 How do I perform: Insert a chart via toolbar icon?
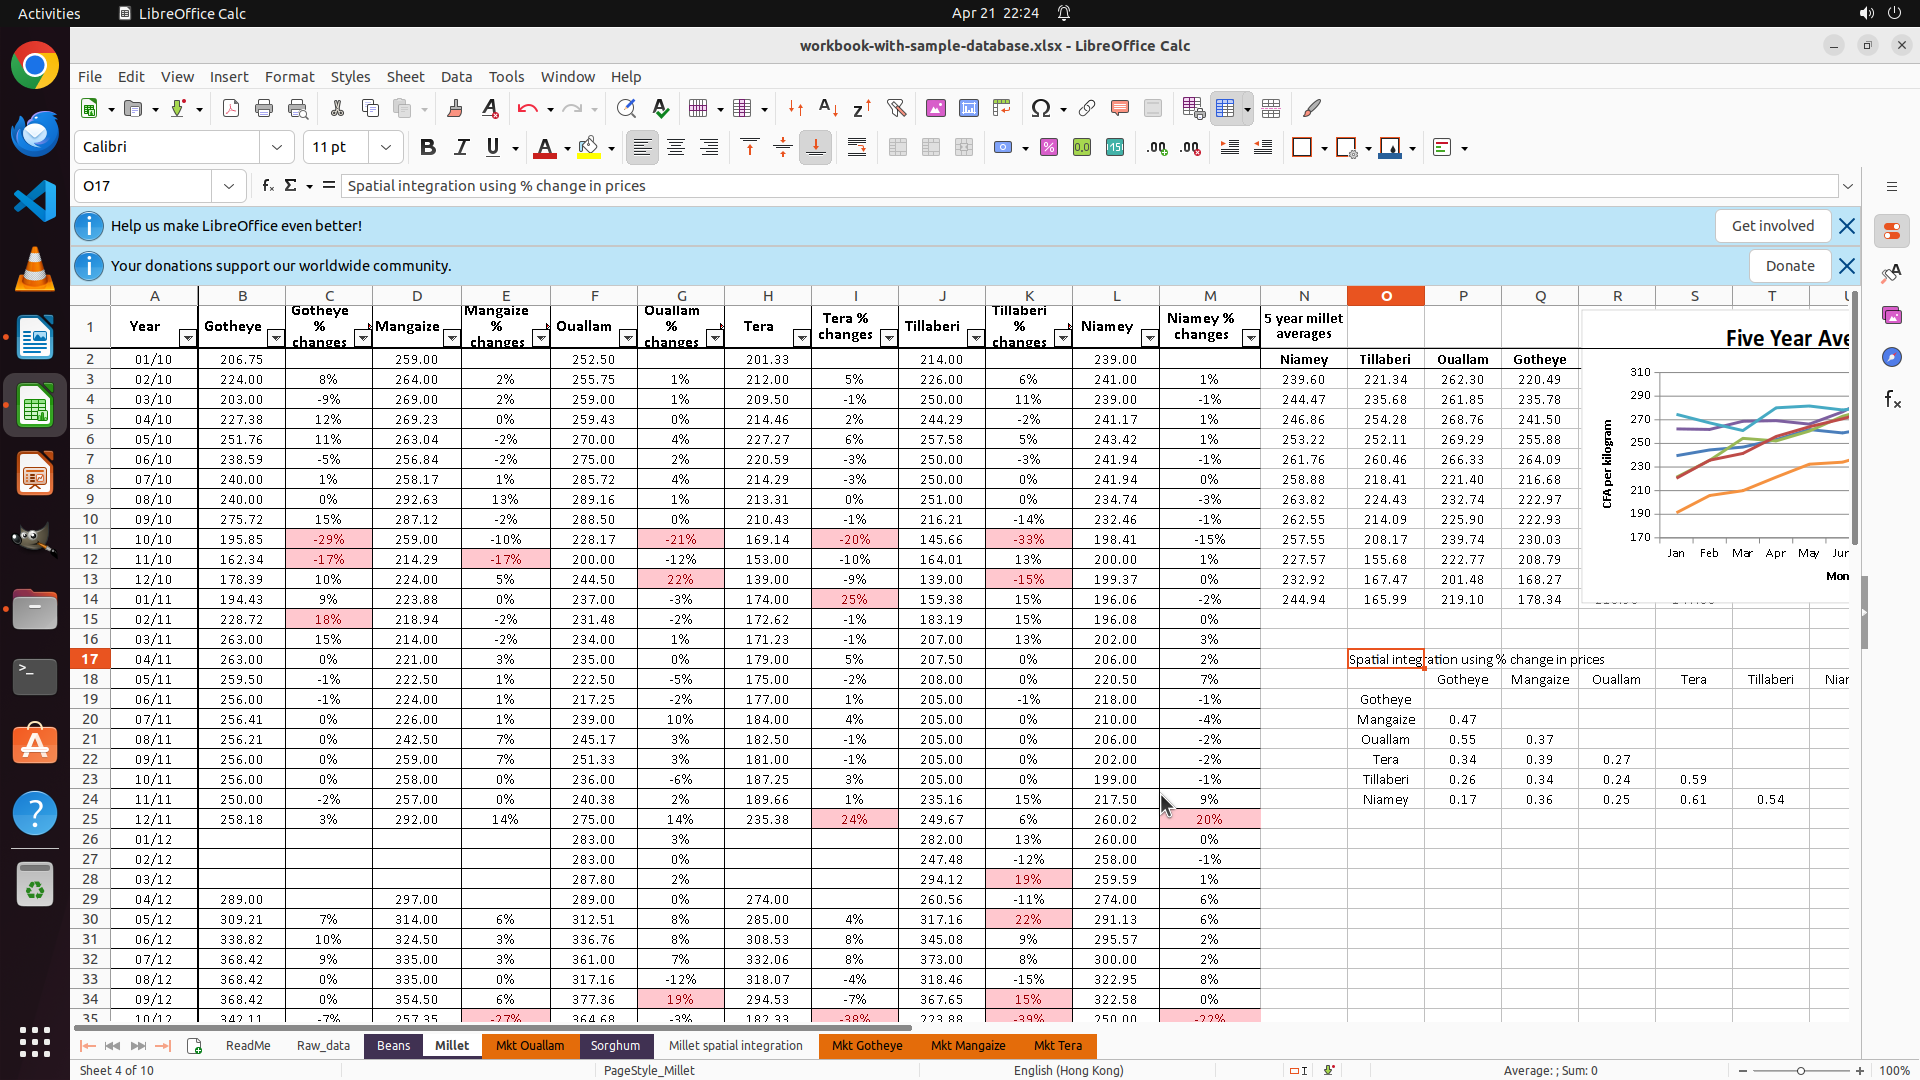(968, 108)
